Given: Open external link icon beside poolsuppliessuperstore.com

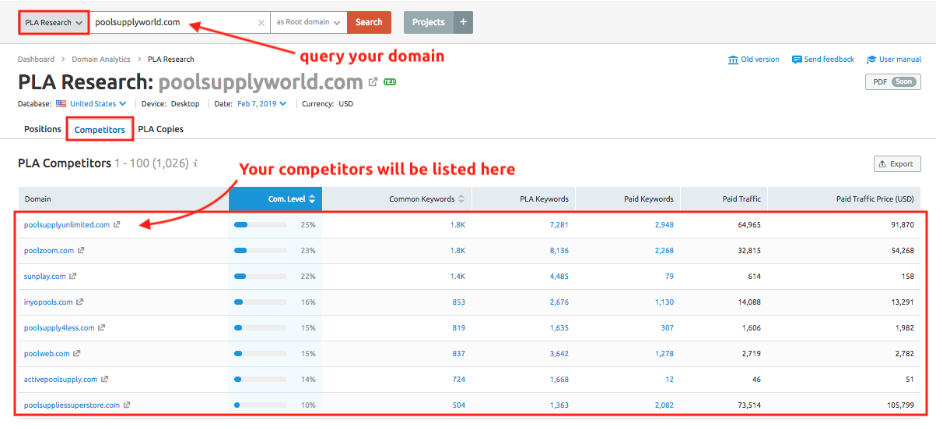Looking at the screenshot, I should point(127,406).
